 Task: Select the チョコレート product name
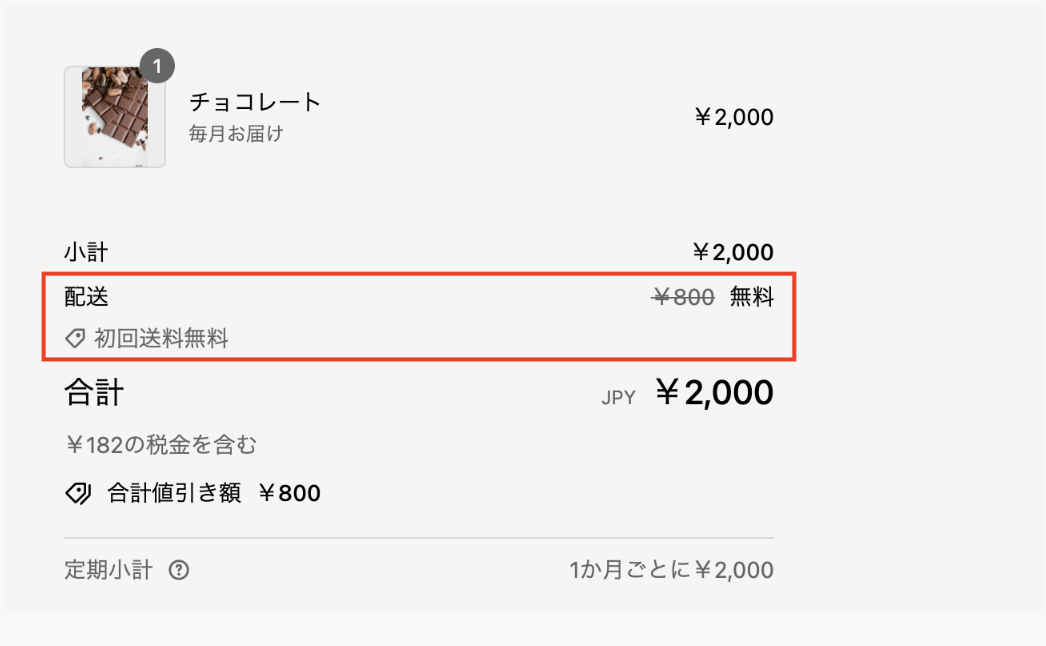coord(255,102)
